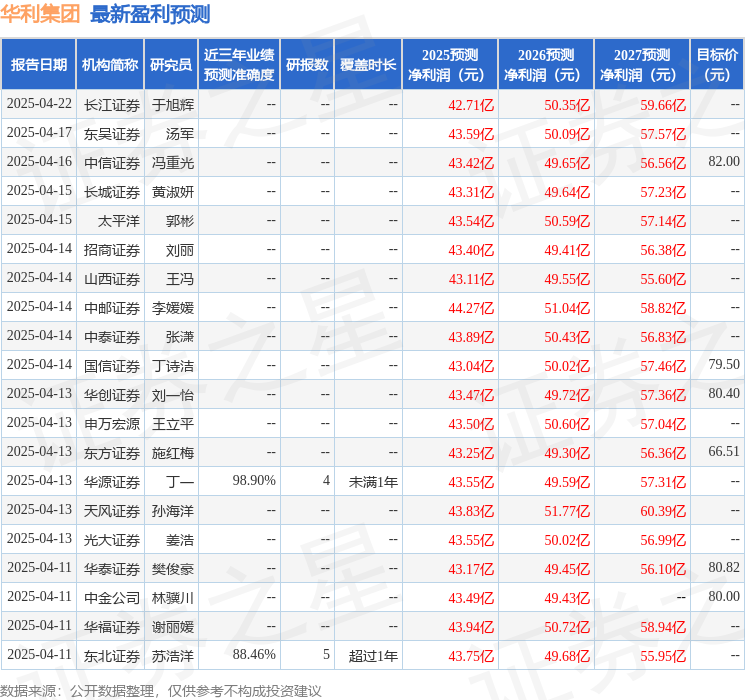Select 山西证券 institution cell

pyautogui.click(x=112, y=279)
